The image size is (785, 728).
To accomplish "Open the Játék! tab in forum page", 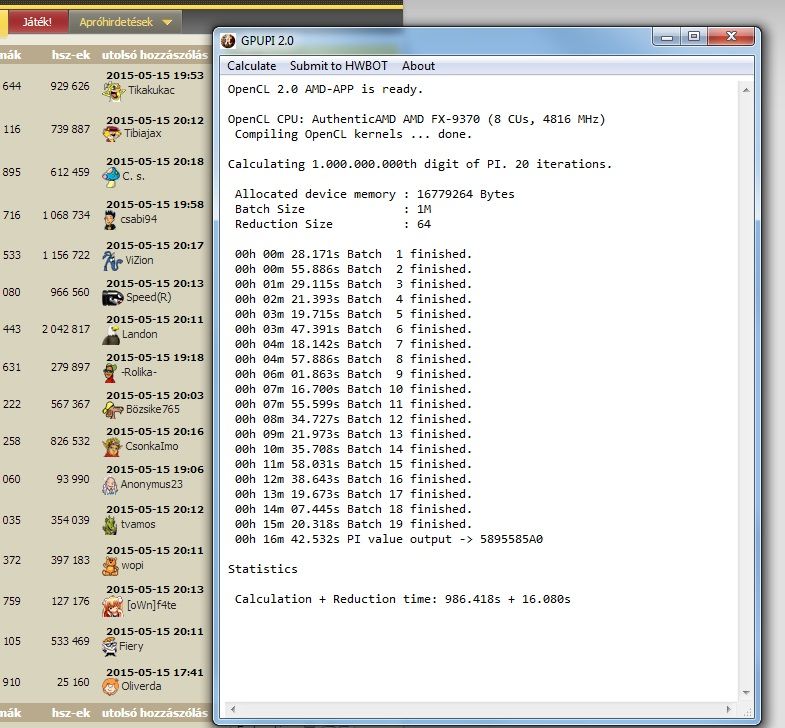I will (x=37, y=22).
